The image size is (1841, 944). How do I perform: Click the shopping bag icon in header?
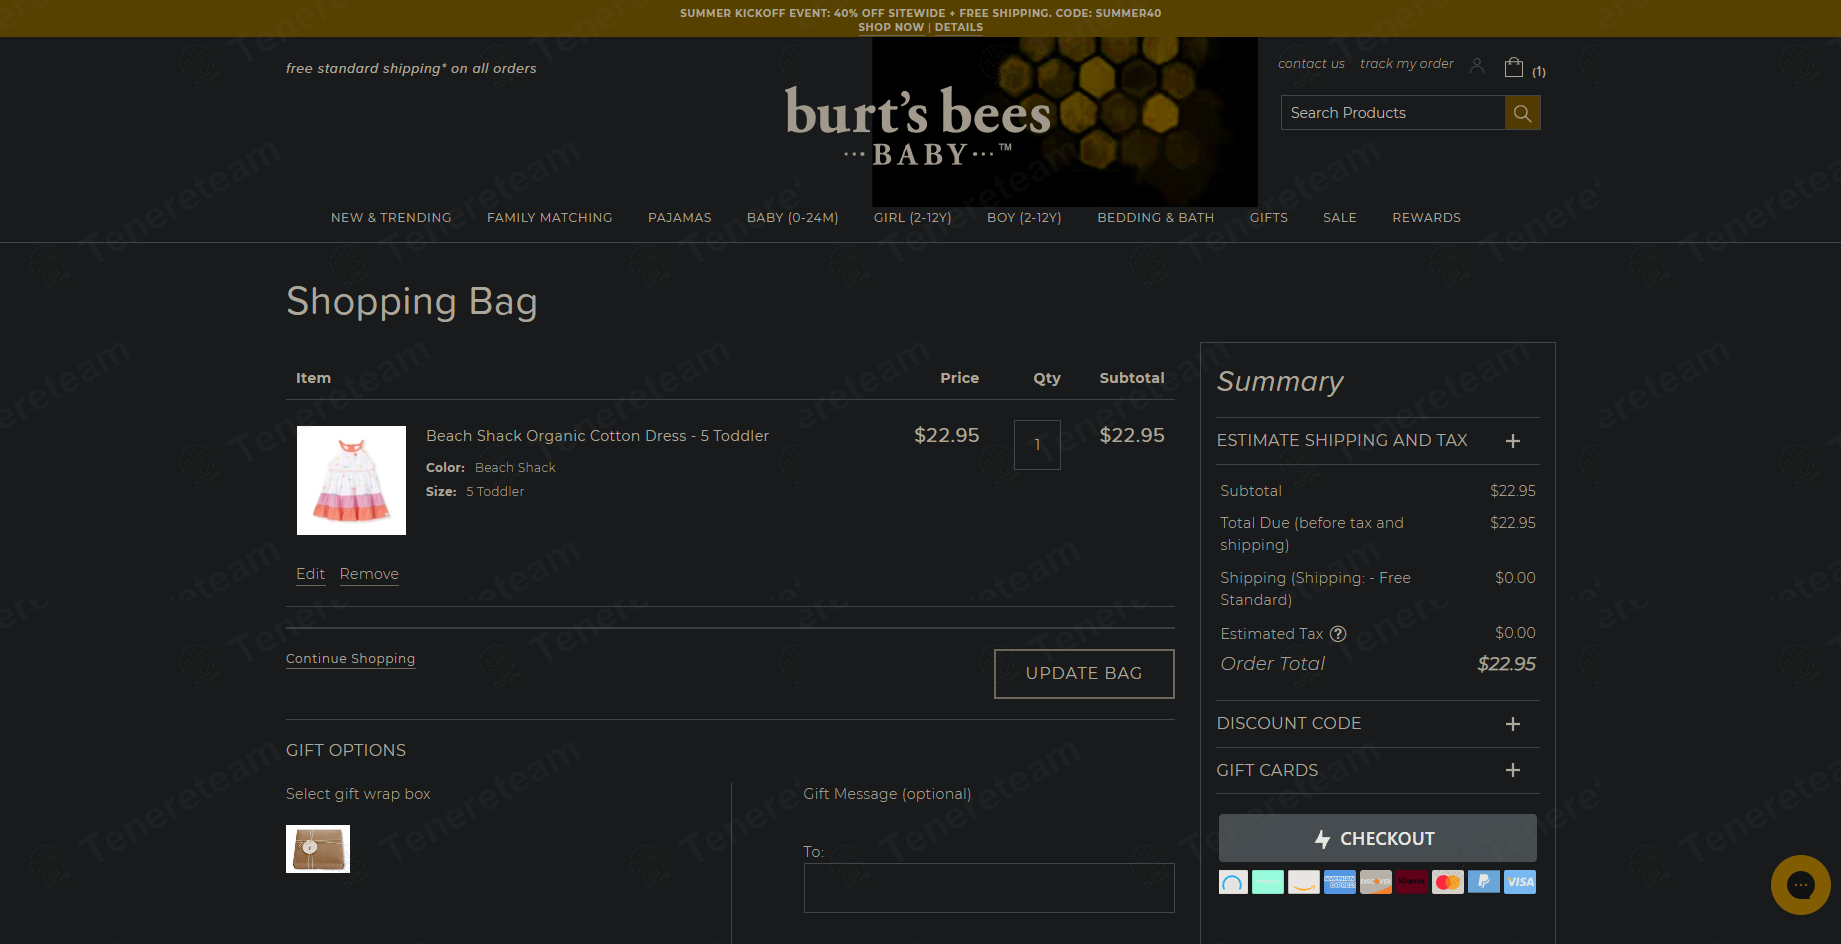(1514, 67)
